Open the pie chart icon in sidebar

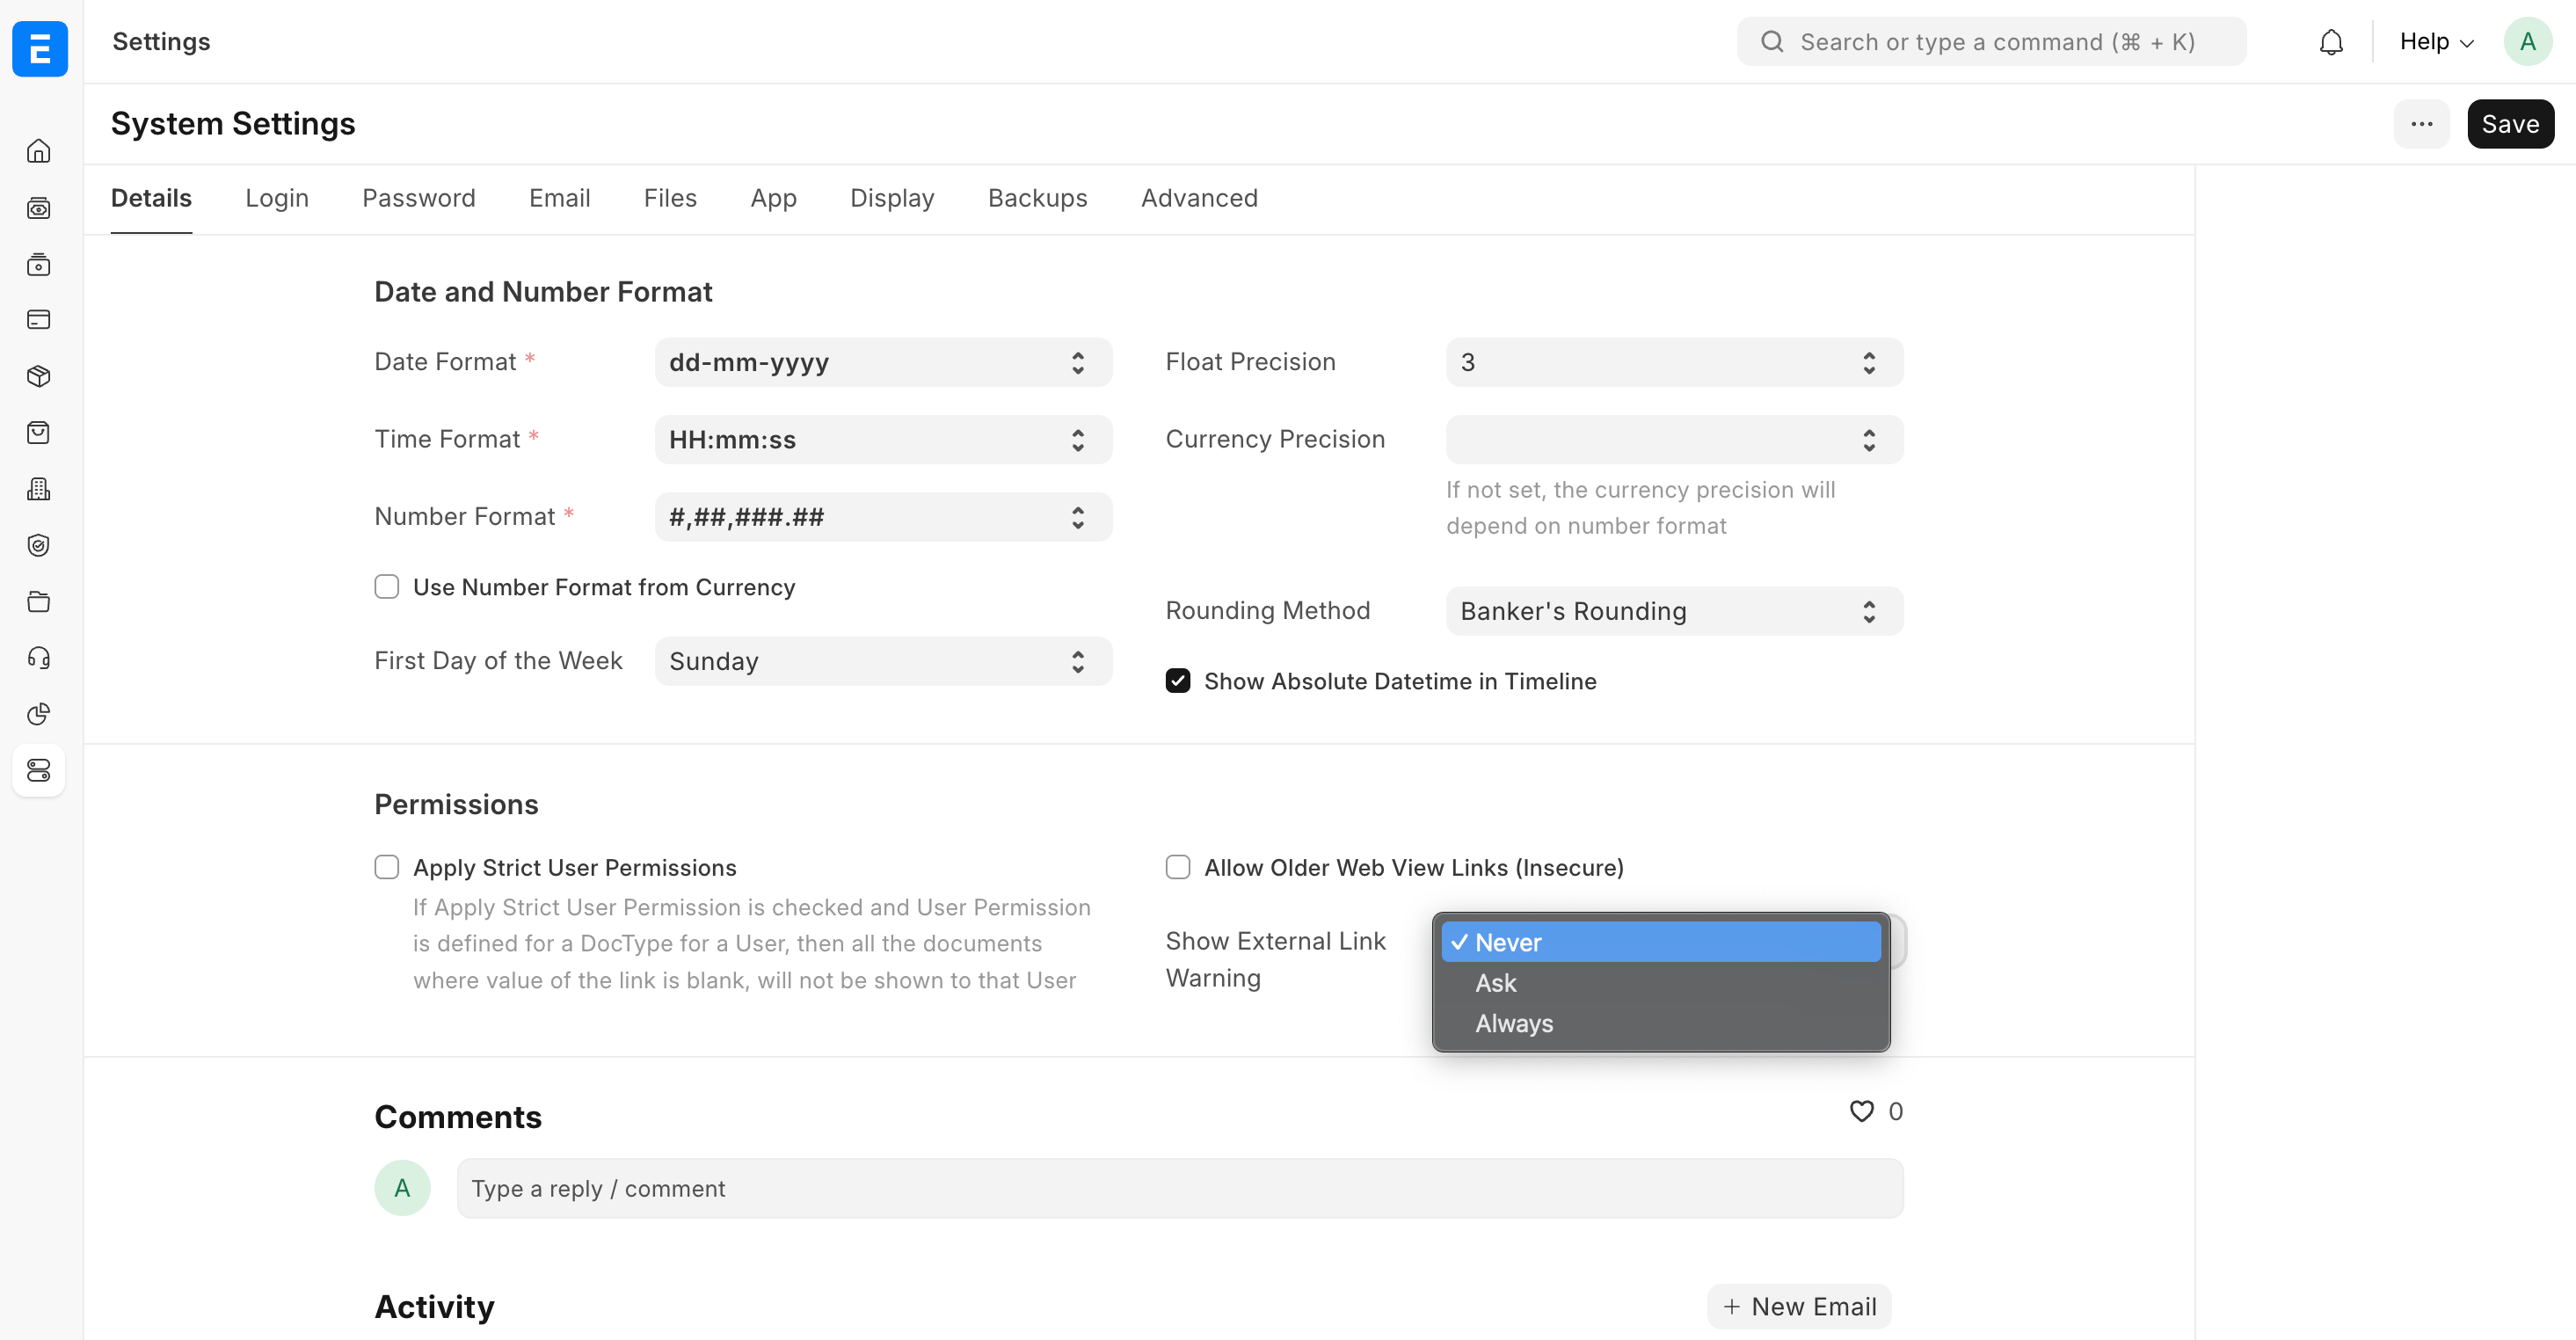(39, 714)
